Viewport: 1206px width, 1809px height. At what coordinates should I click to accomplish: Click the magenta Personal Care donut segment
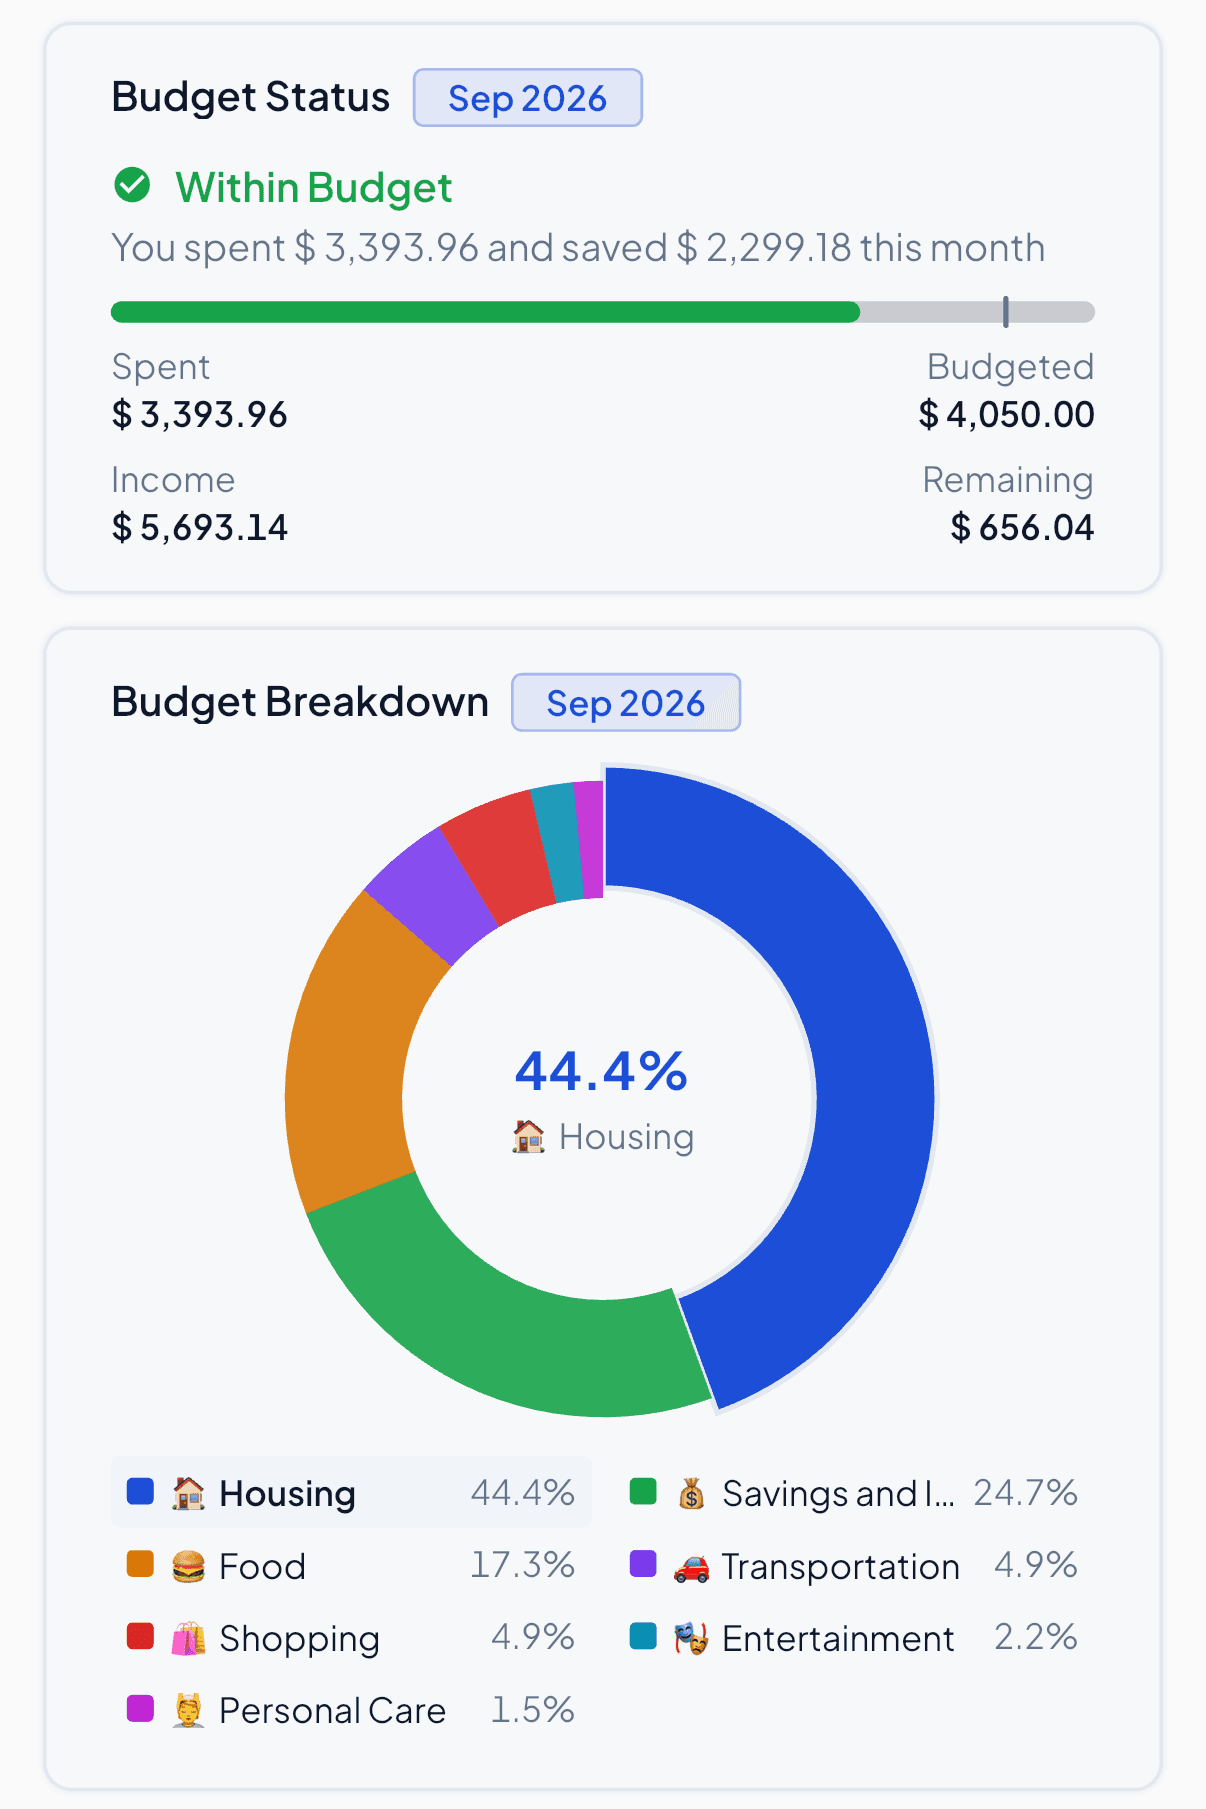[x=591, y=838]
